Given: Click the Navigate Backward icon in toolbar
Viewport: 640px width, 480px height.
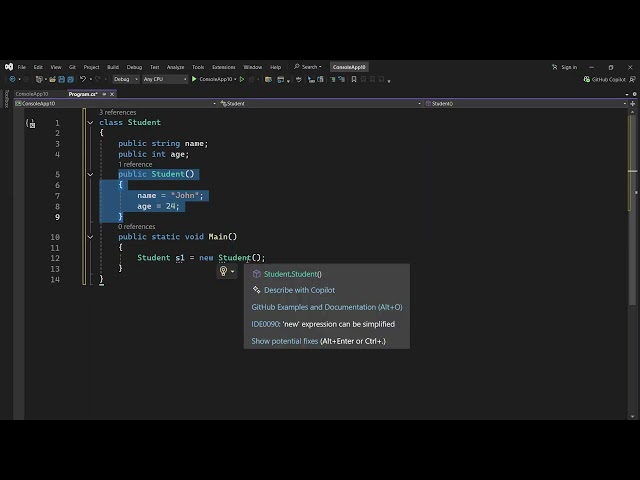Looking at the screenshot, I should tap(12, 79).
